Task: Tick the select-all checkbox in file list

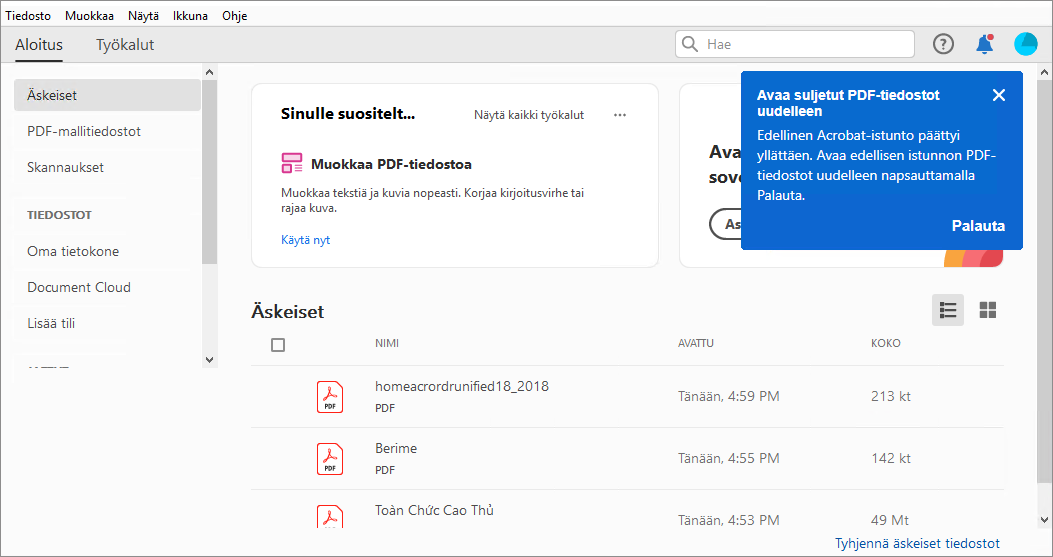Action: coord(278,344)
